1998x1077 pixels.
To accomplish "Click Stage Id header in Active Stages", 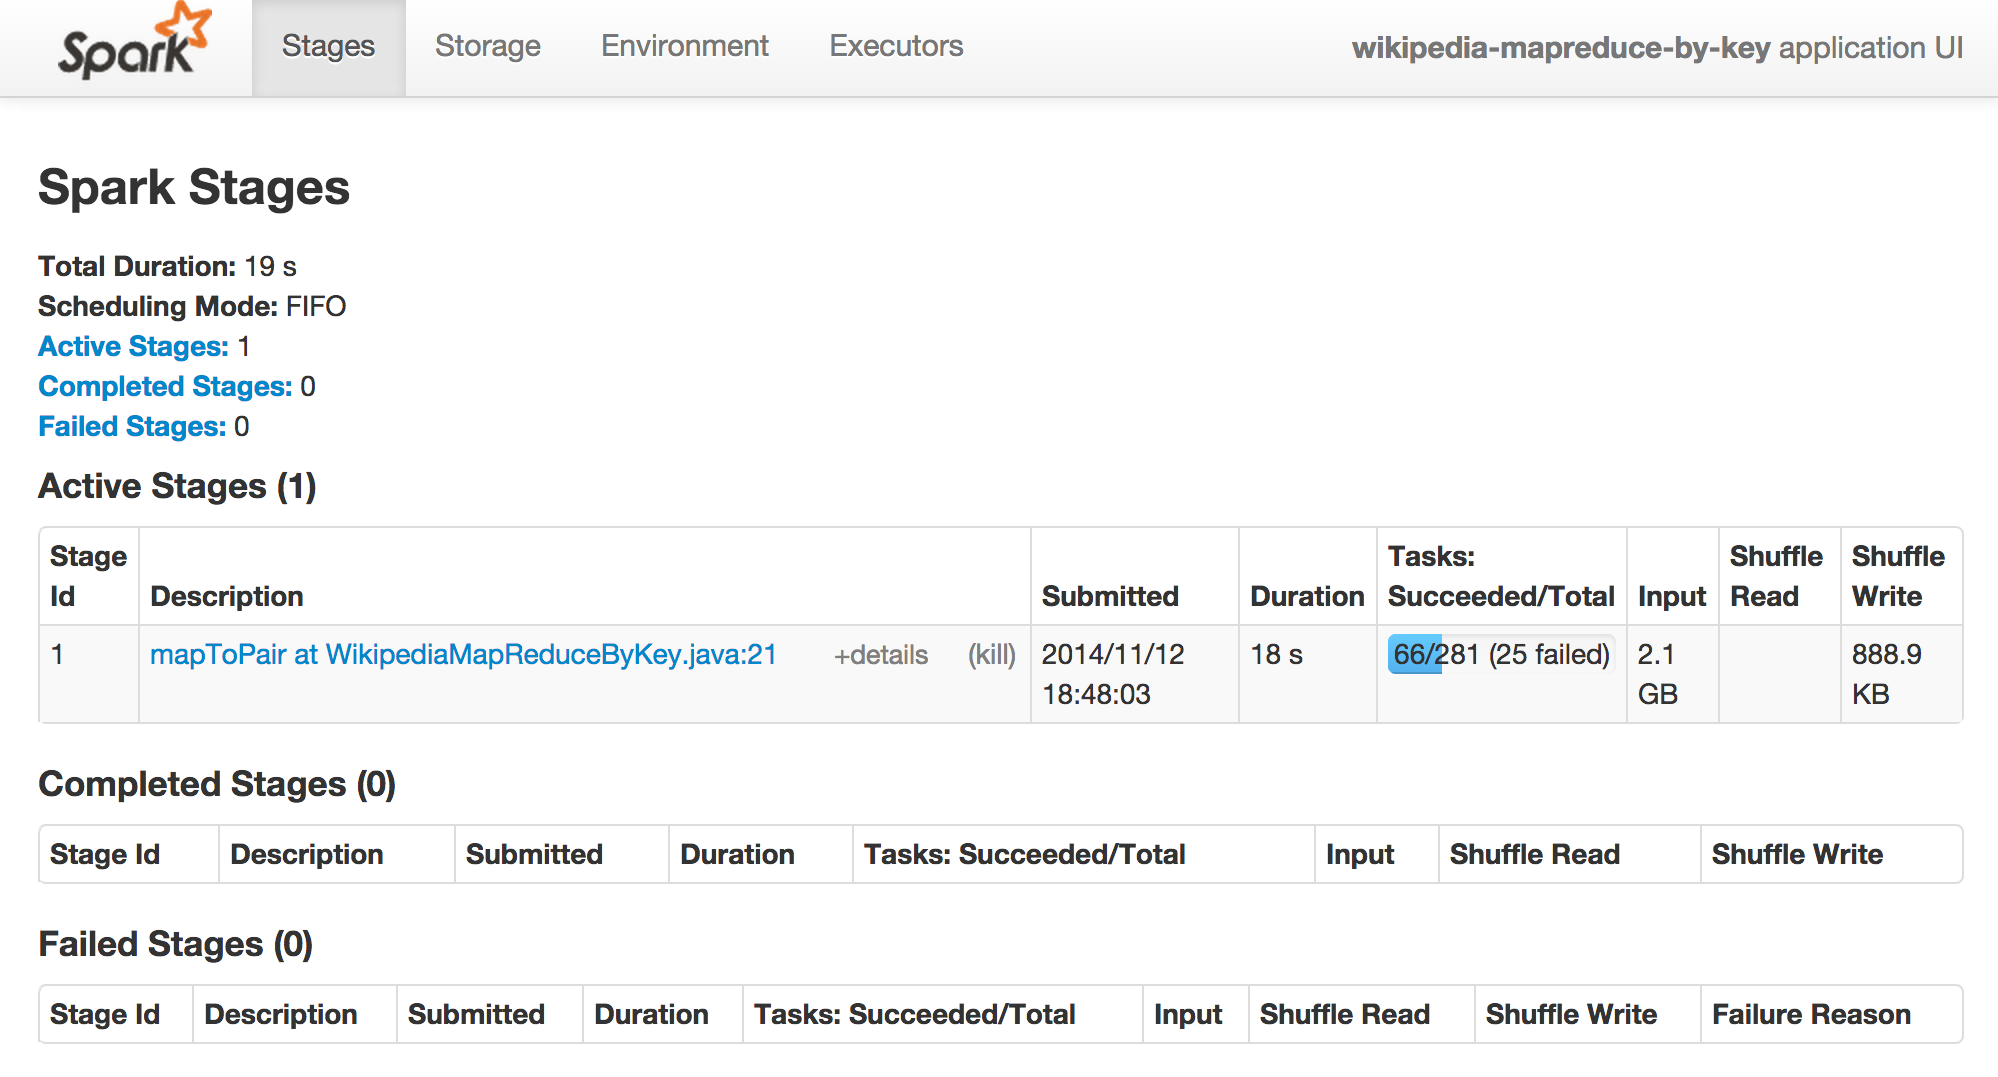I will [x=88, y=576].
